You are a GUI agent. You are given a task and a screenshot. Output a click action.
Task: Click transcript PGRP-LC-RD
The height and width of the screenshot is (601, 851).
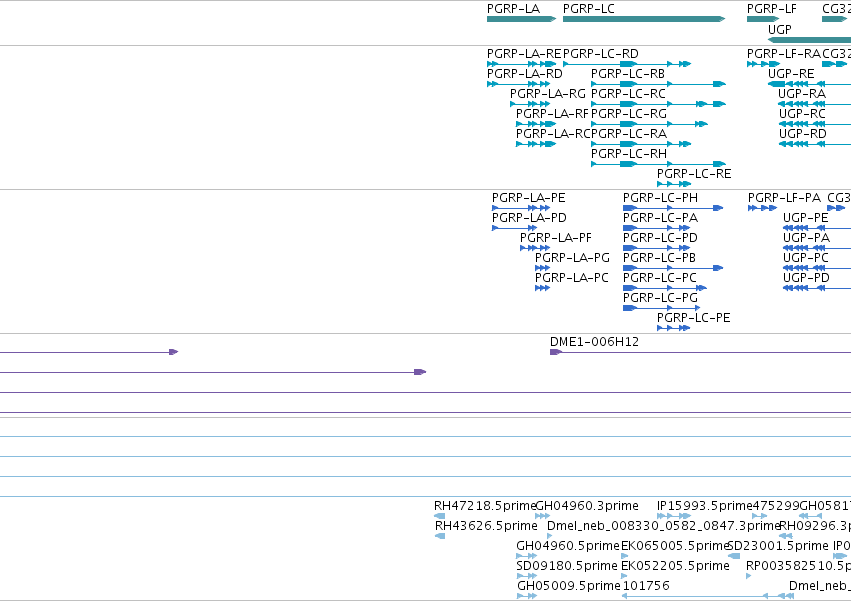(627, 64)
